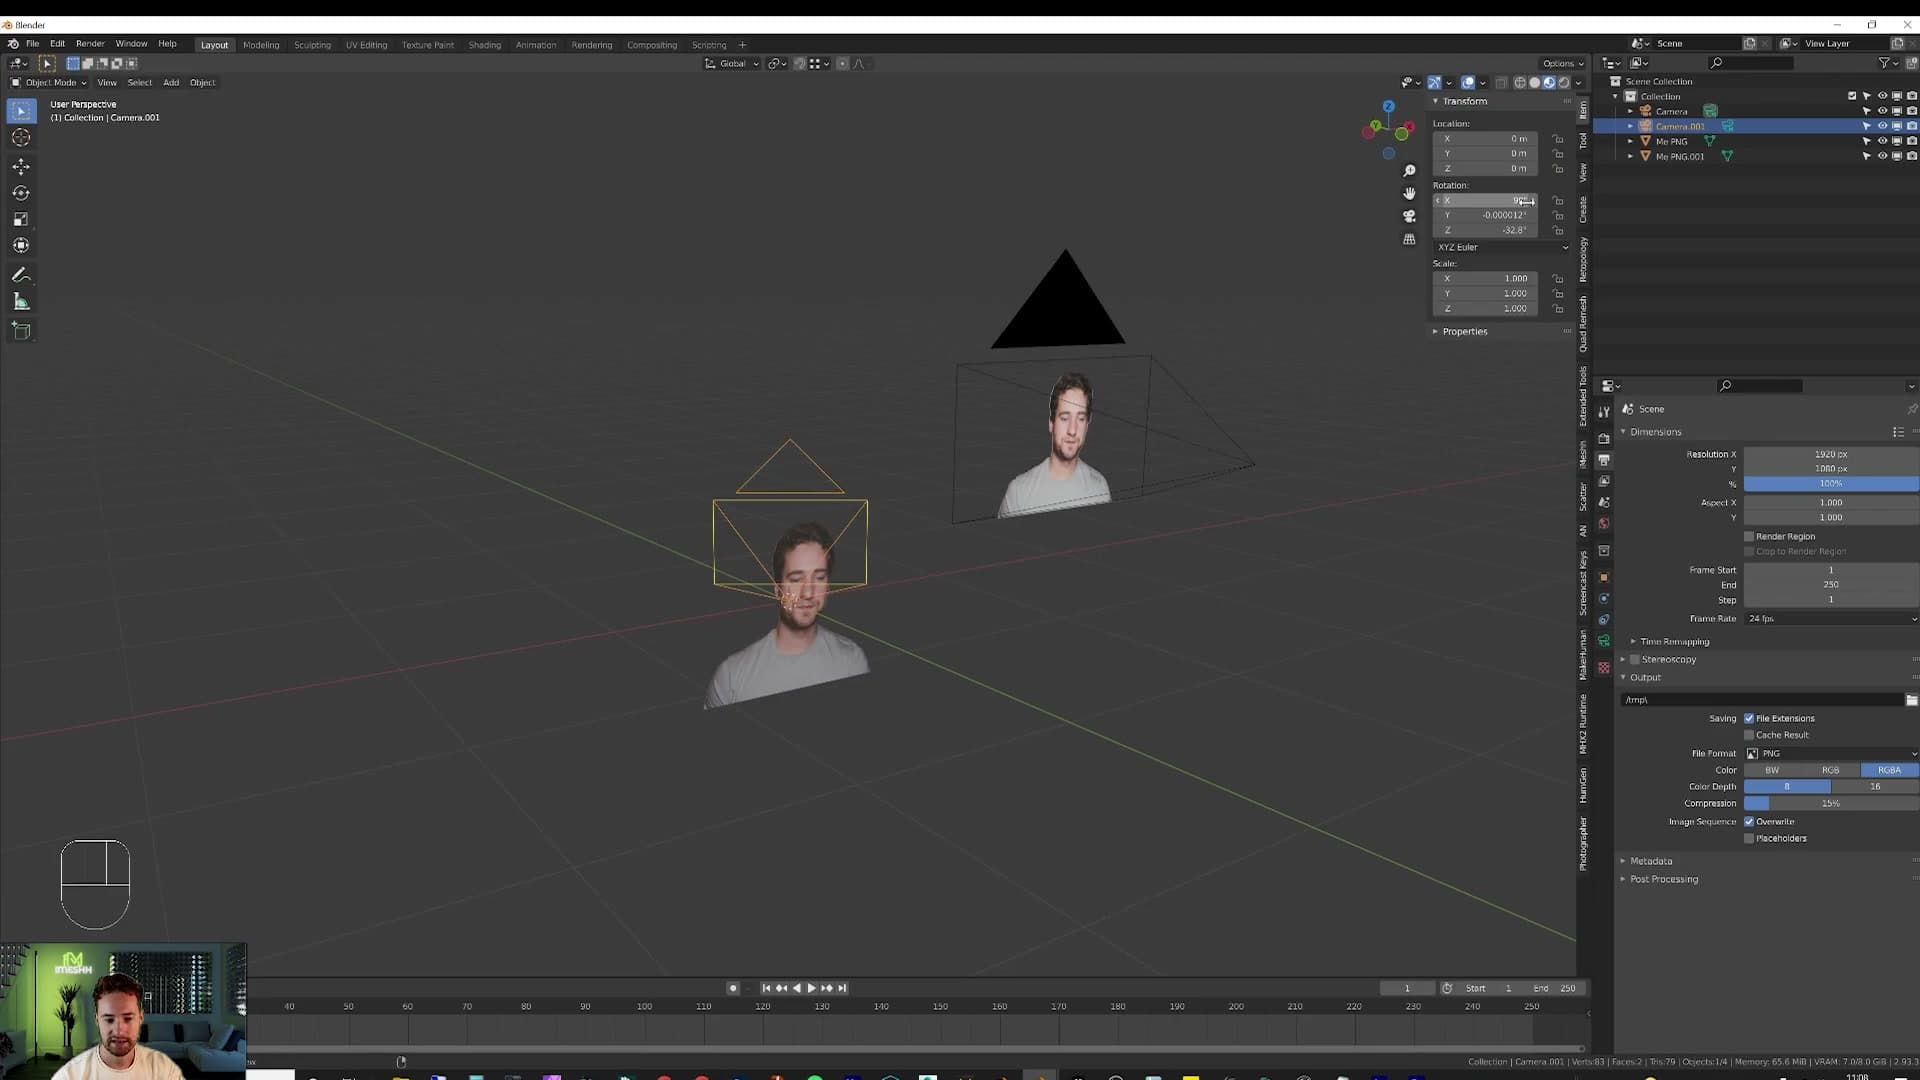Select the Annotate tool
Image resolution: width=1920 pixels, height=1080 pixels.
[21, 275]
